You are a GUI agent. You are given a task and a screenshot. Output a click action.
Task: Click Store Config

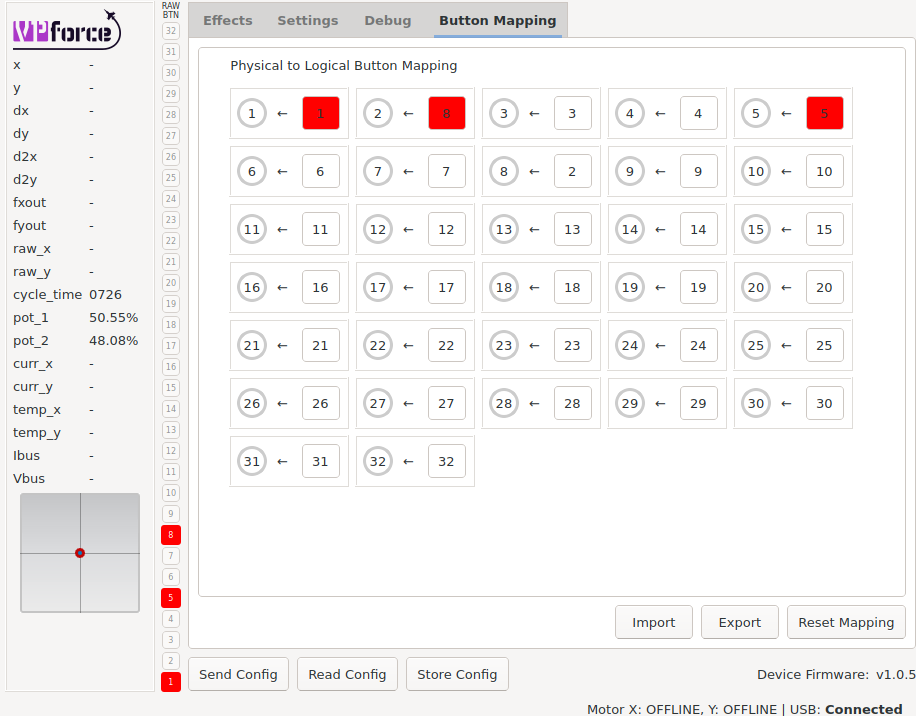click(456, 673)
